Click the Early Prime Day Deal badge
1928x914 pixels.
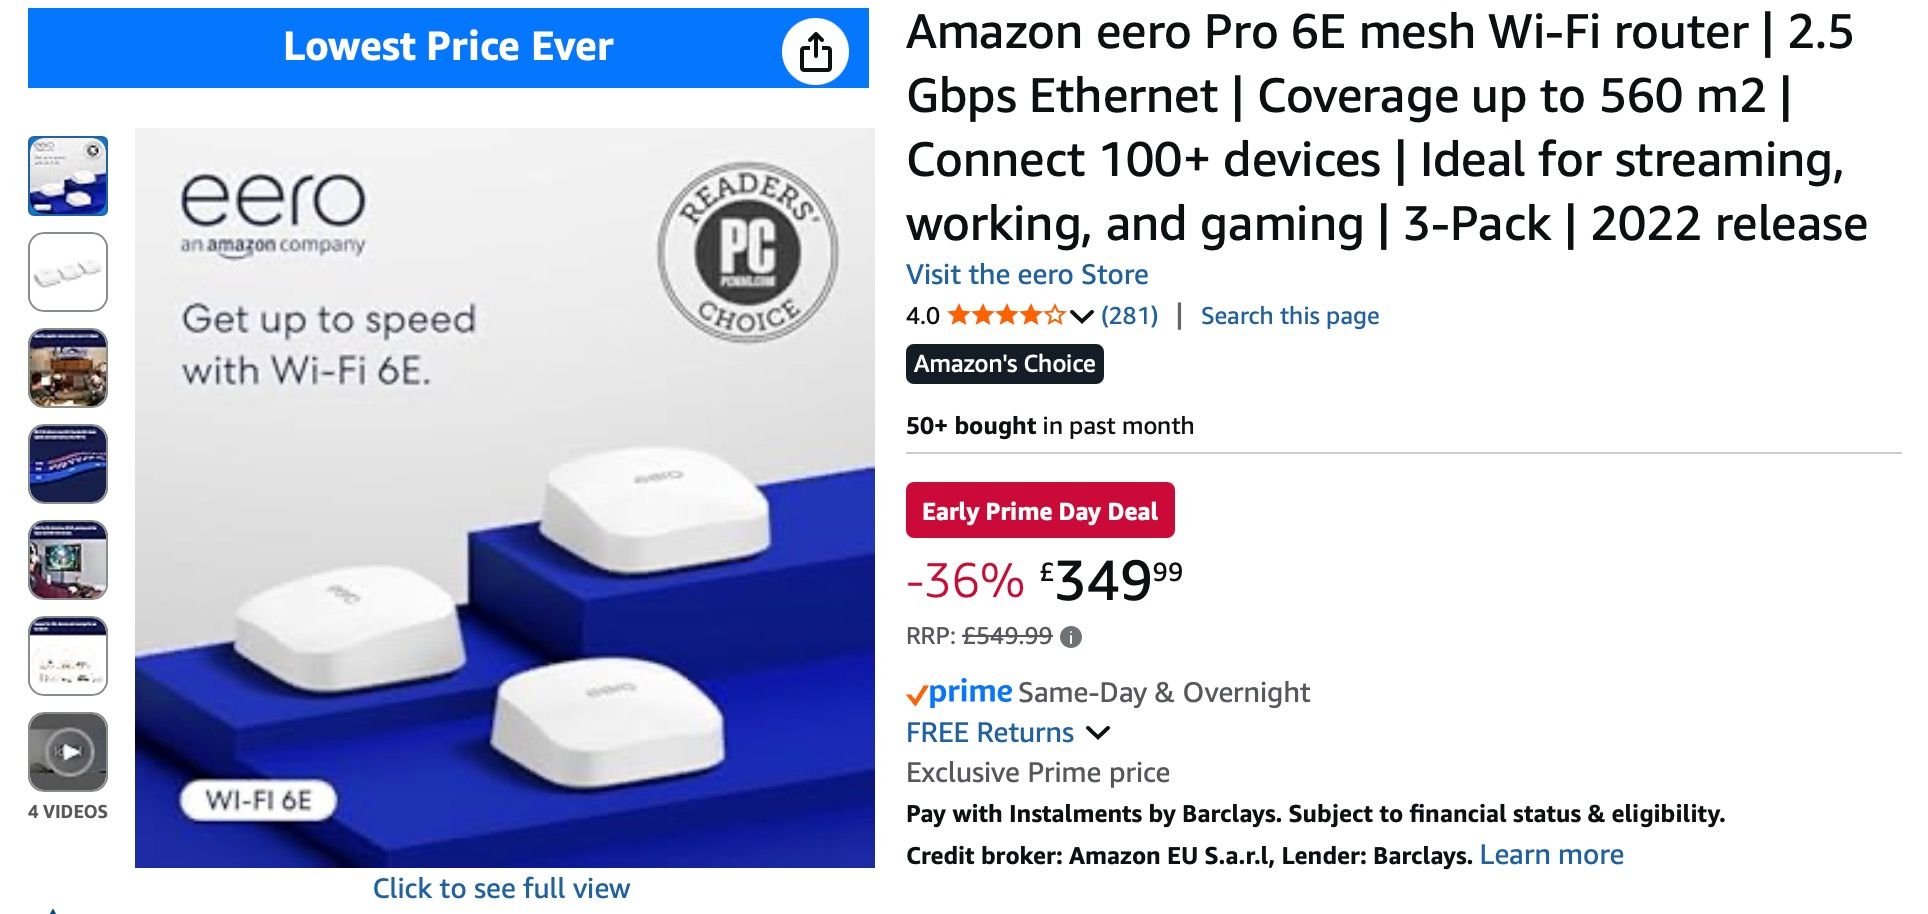pos(1040,511)
